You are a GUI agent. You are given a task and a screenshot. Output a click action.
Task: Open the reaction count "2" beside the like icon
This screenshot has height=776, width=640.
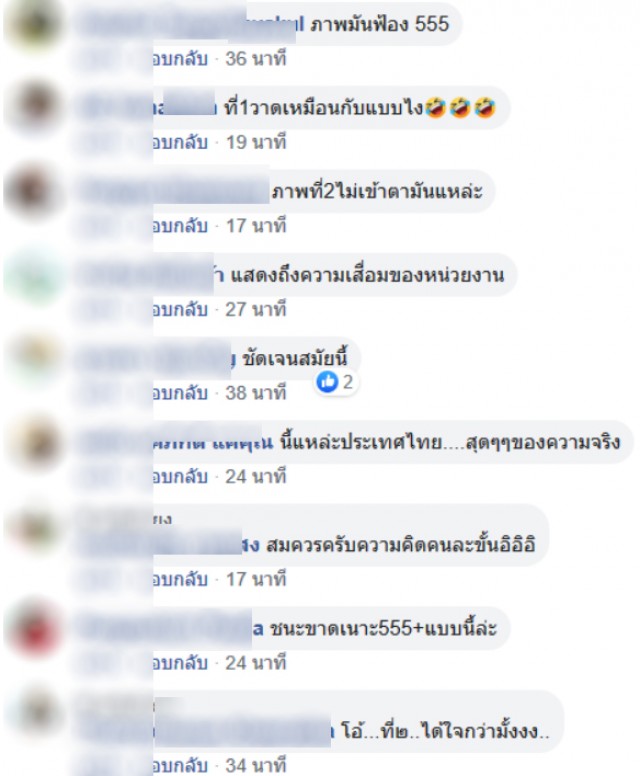(x=348, y=382)
